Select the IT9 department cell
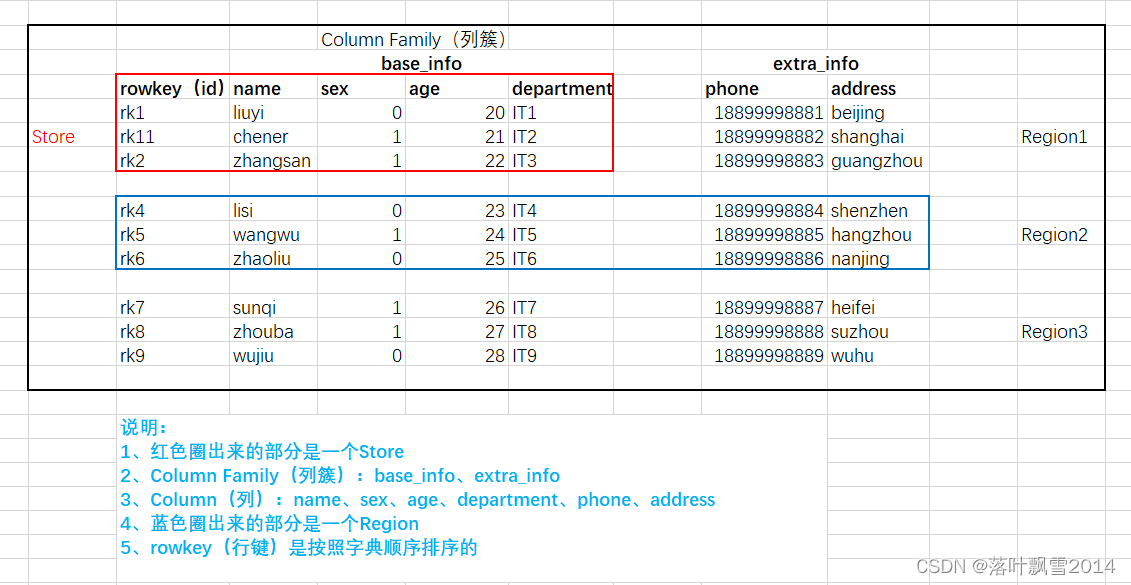Image resolution: width=1131 pixels, height=585 pixels. pos(525,355)
